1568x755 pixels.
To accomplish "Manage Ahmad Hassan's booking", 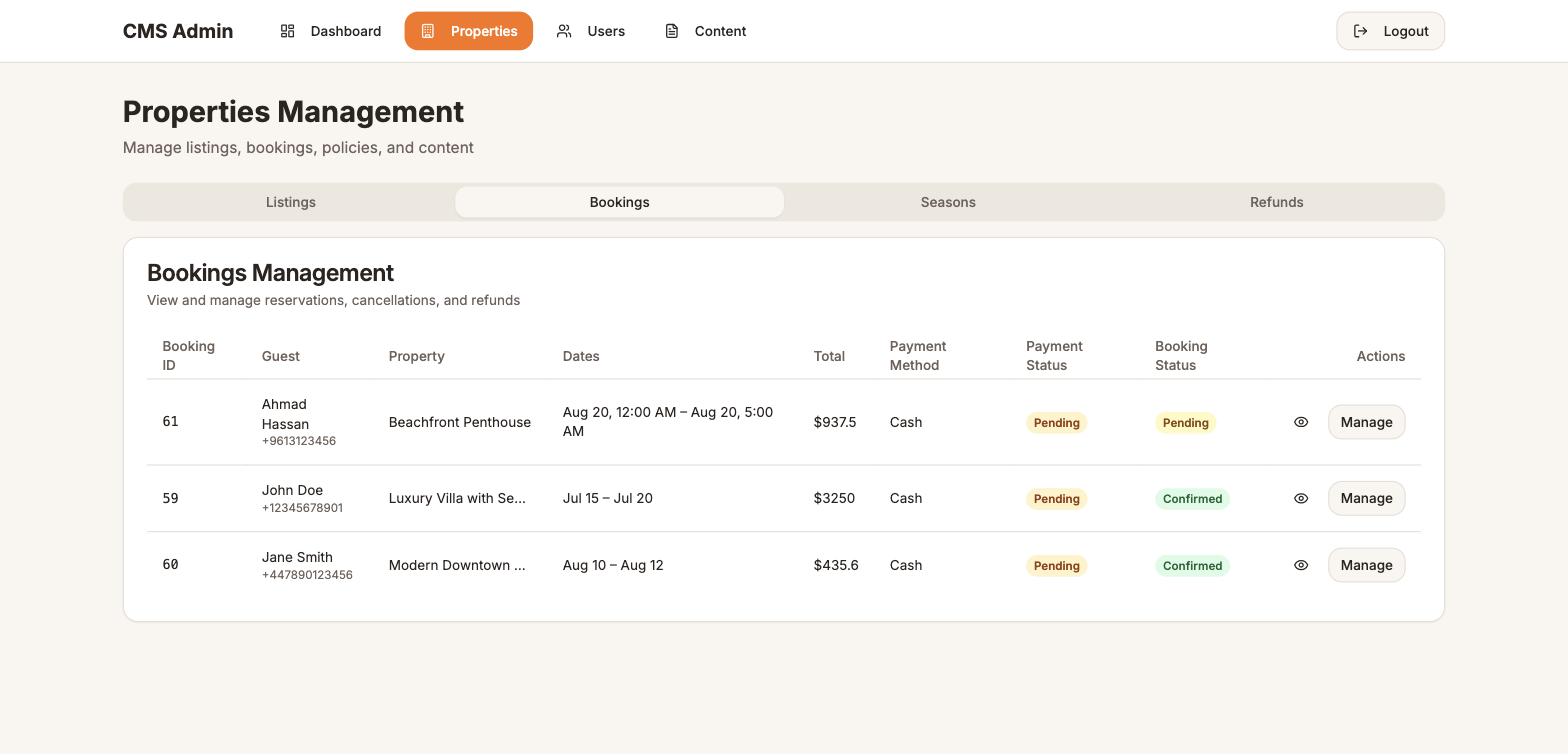I will tap(1367, 422).
